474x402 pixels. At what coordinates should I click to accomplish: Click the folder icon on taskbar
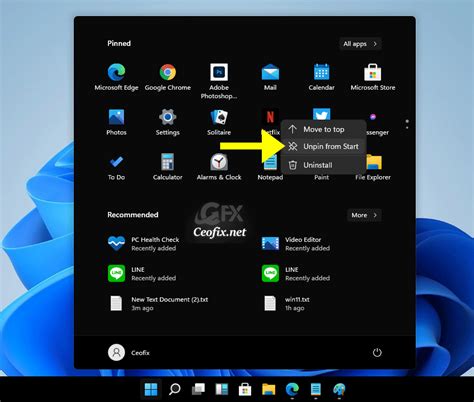(269, 389)
